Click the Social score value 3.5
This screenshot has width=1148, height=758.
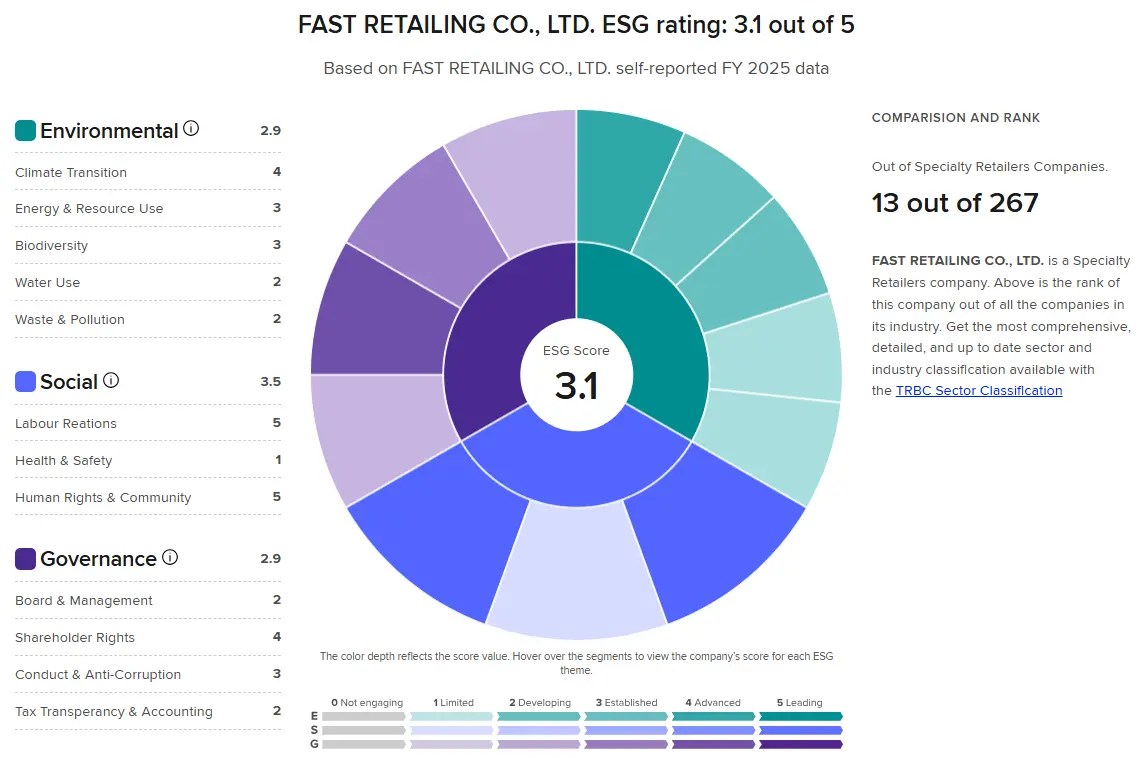[x=270, y=382]
